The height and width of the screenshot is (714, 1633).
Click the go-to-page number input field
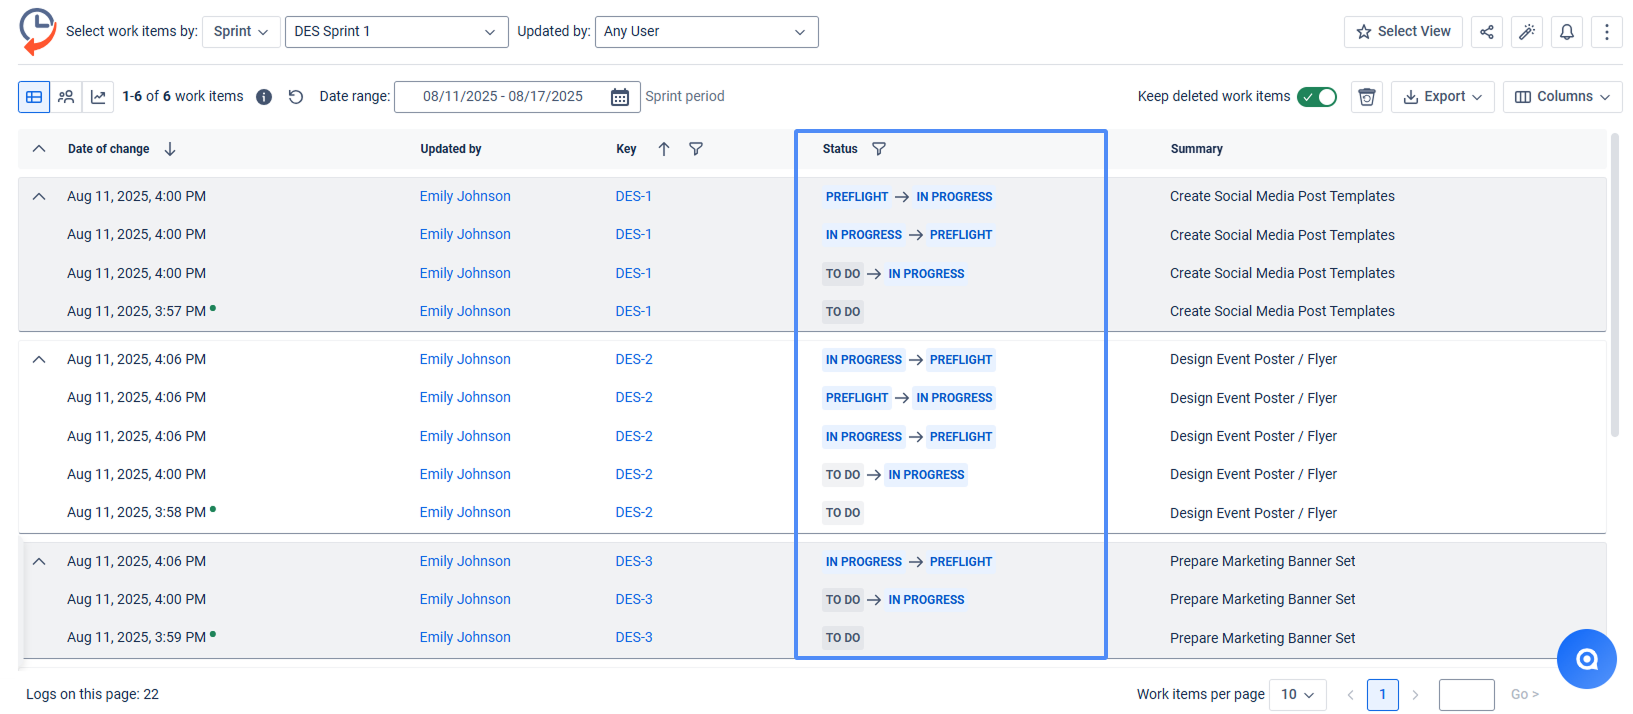[1466, 694]
